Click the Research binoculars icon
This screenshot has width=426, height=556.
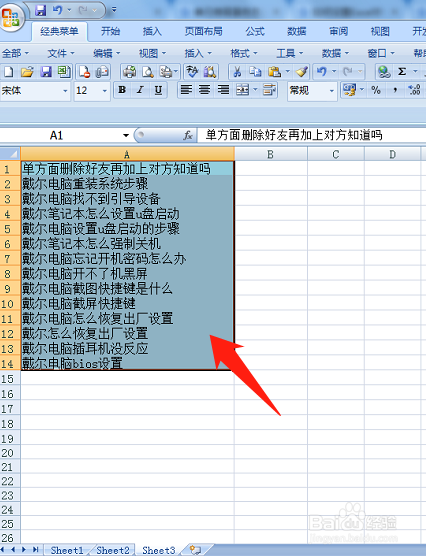(210, 72)
